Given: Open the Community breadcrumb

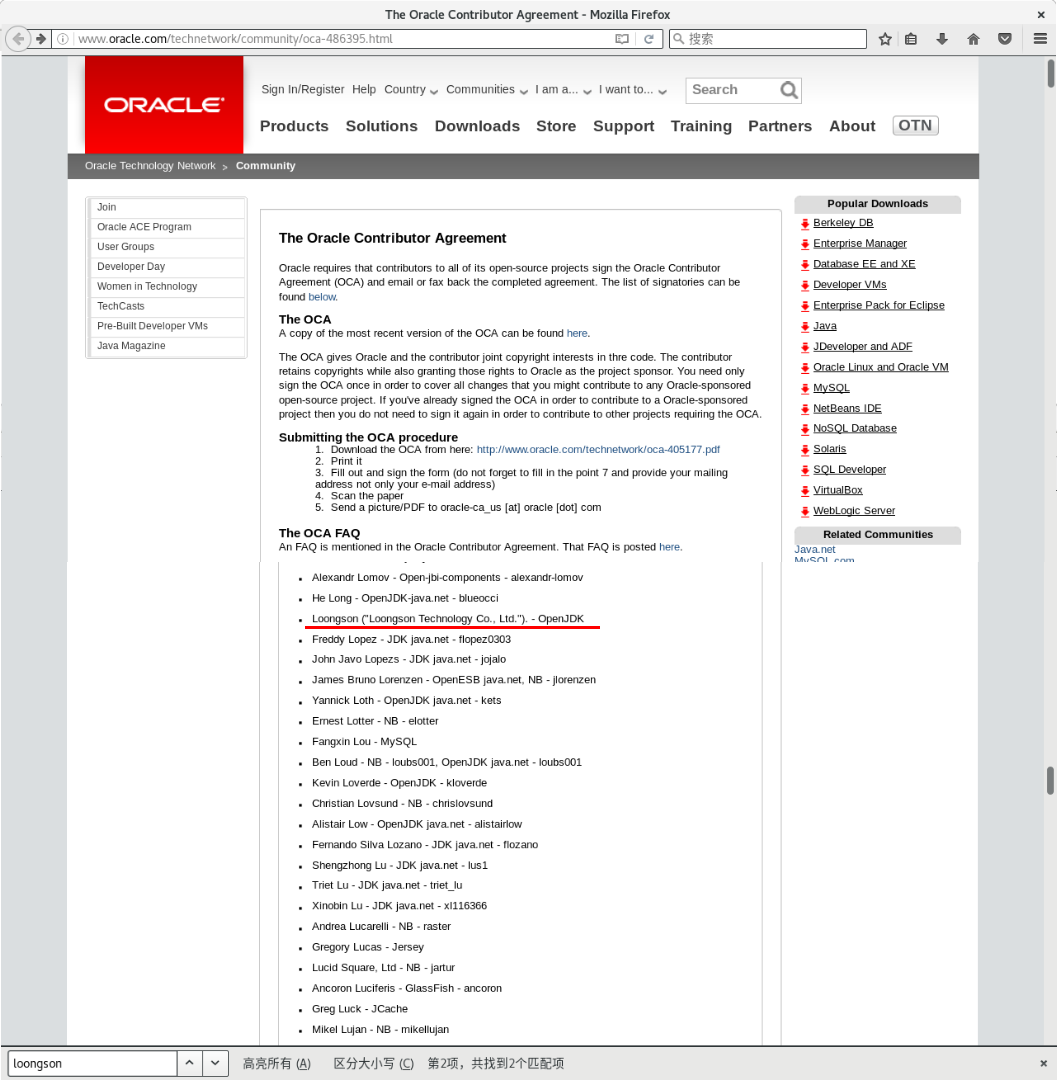Looking at the screenshot, I should (x=265, y=166).
